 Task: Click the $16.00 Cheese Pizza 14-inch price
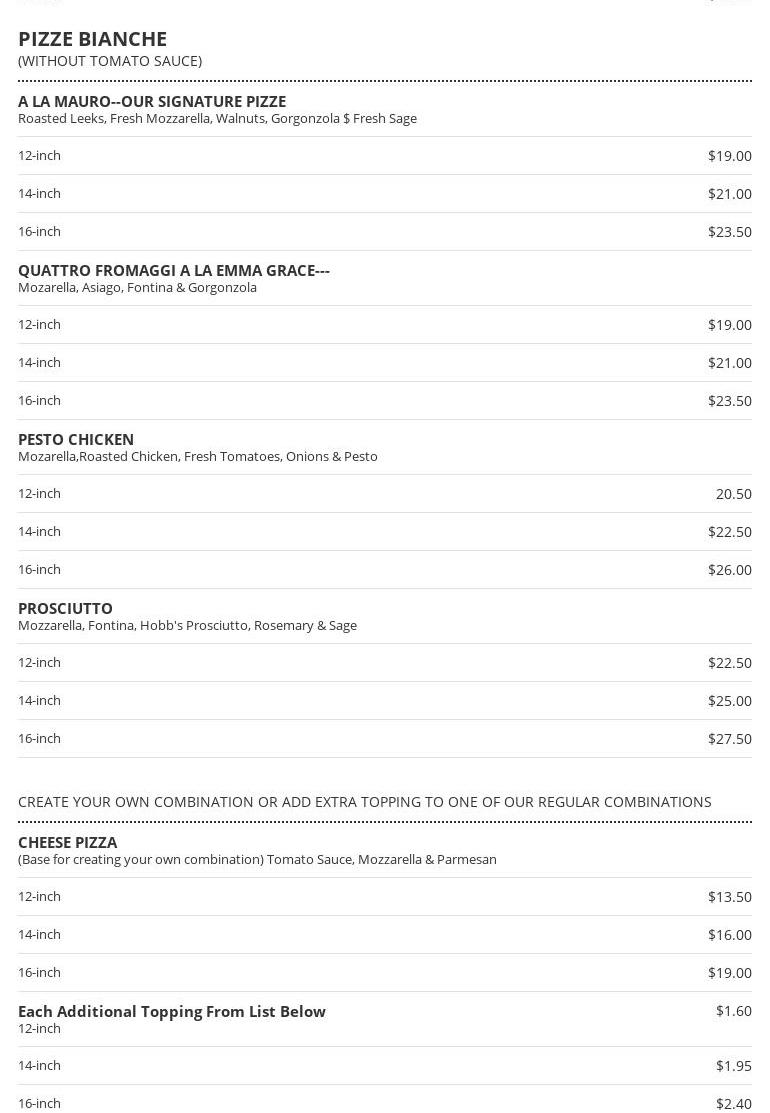click(x=729, y=934)
